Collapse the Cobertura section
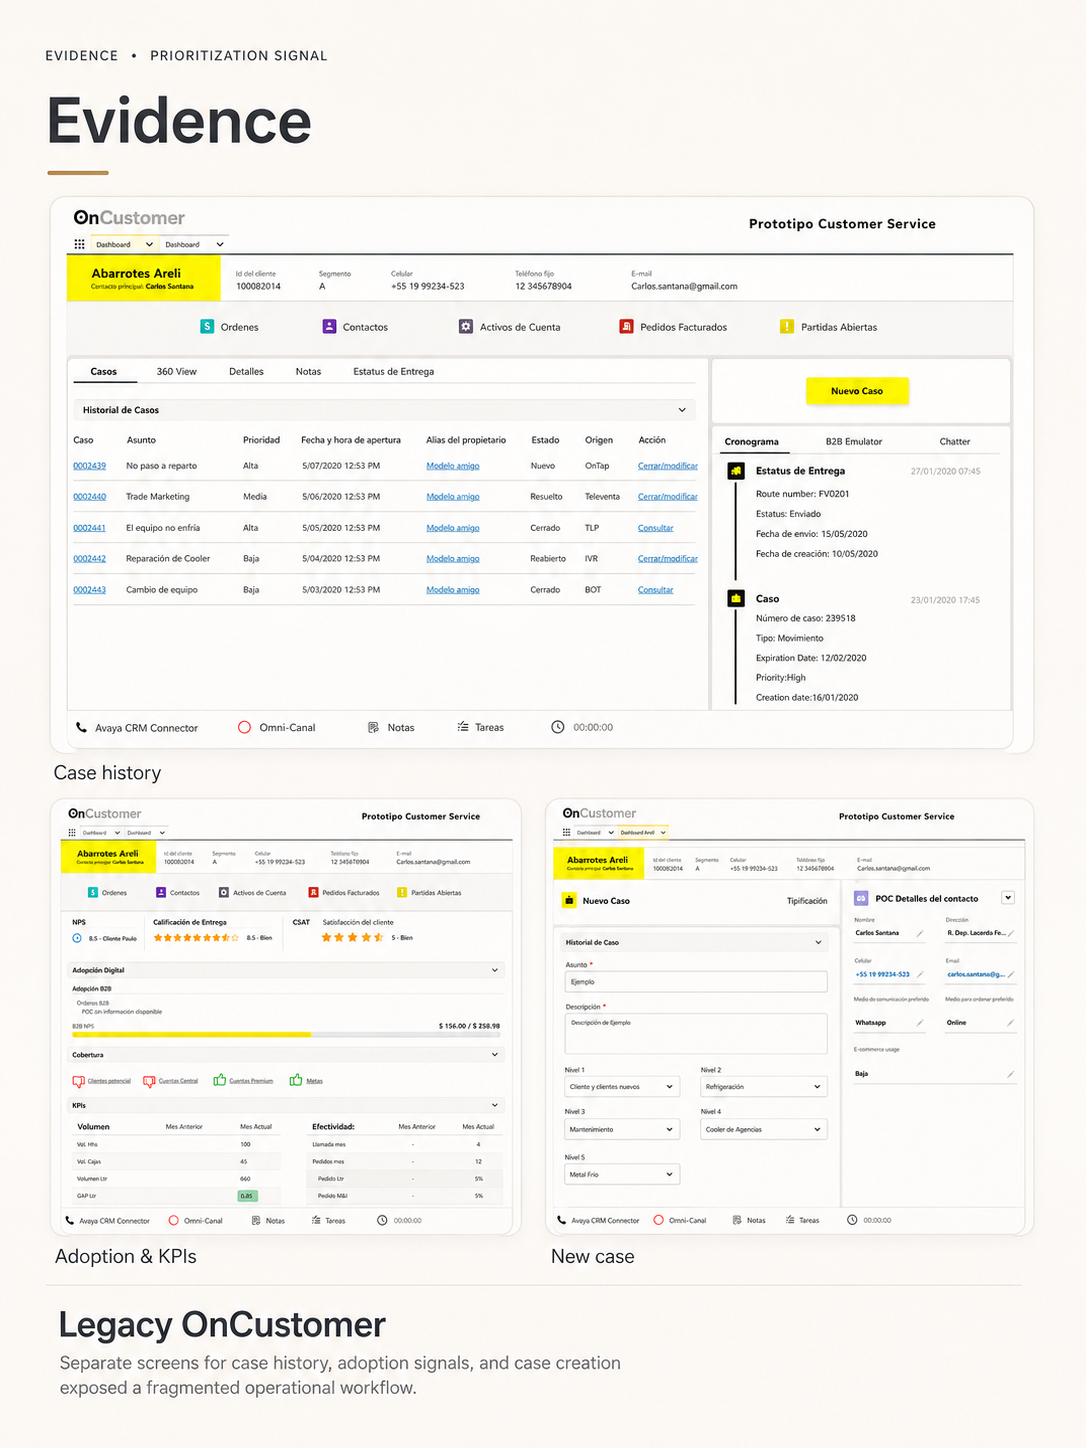This screenshot has height=1448, width=1086. (x=495, y=1055)
